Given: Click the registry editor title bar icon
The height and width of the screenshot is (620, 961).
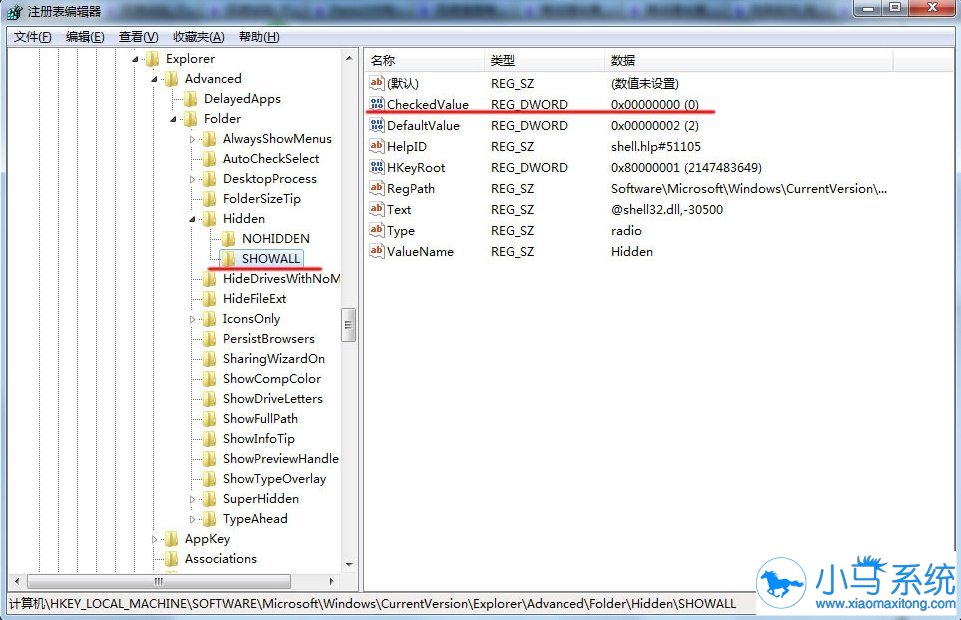Looking at the screenshot, I should pos(15,12).
